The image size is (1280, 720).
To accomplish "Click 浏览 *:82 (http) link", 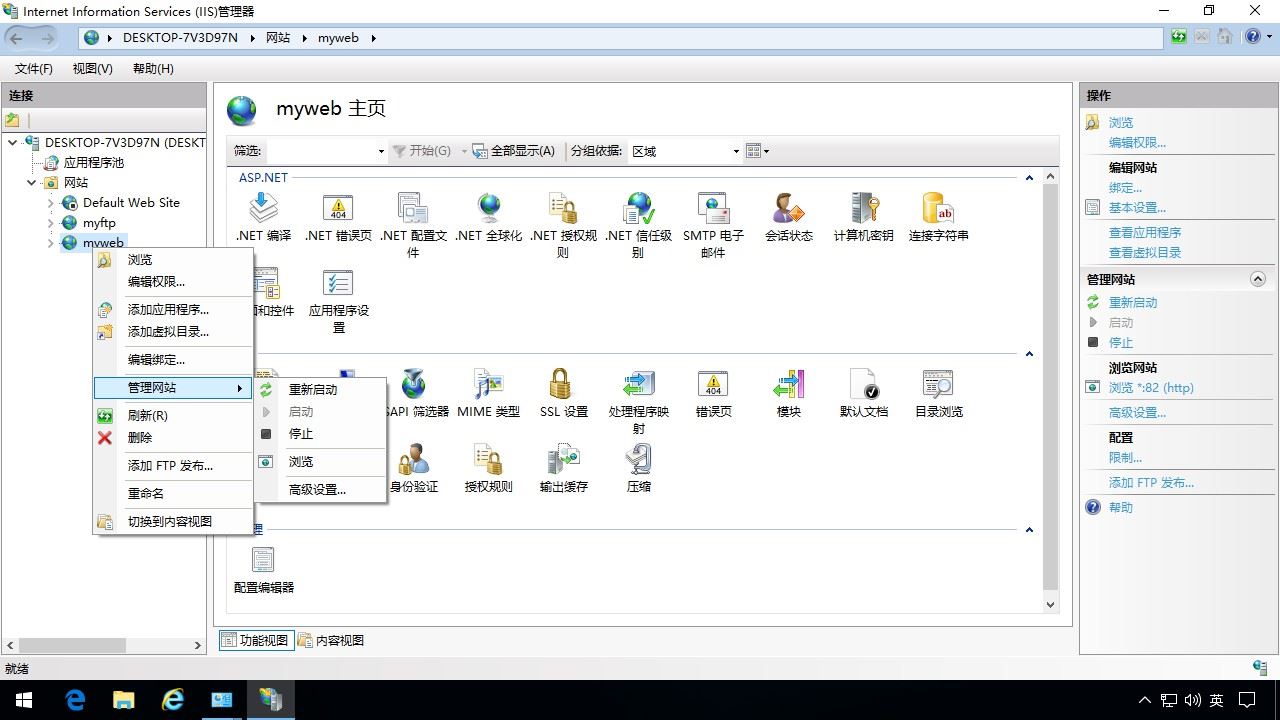I will click(x=1151, y=388).
